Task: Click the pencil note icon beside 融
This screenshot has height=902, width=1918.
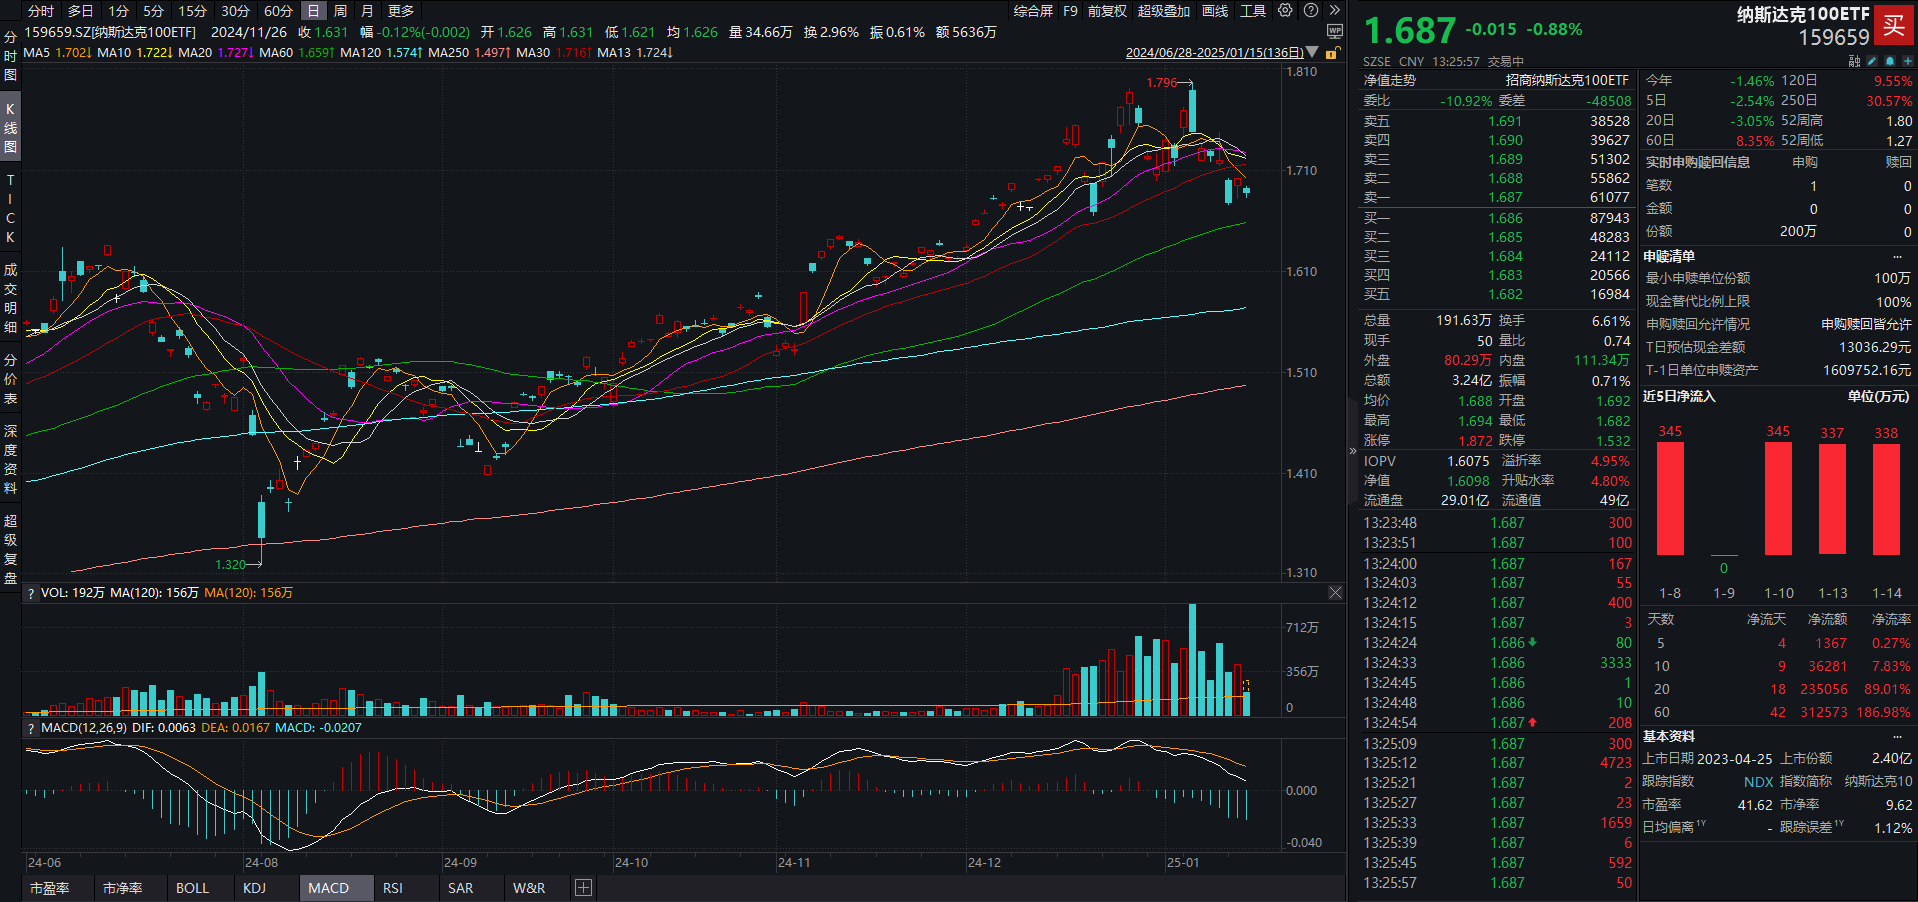Action: [1872, 61]
